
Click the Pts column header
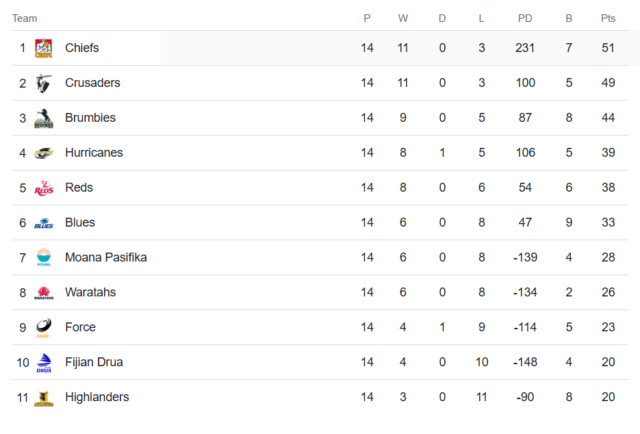tap(608, 18)
